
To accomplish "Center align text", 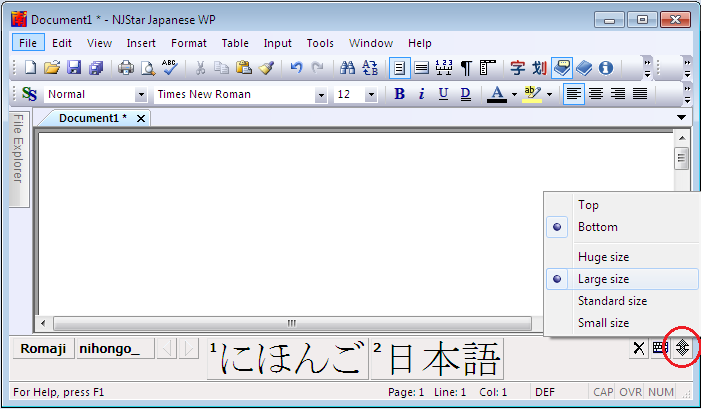I will [x=596, y=94].
